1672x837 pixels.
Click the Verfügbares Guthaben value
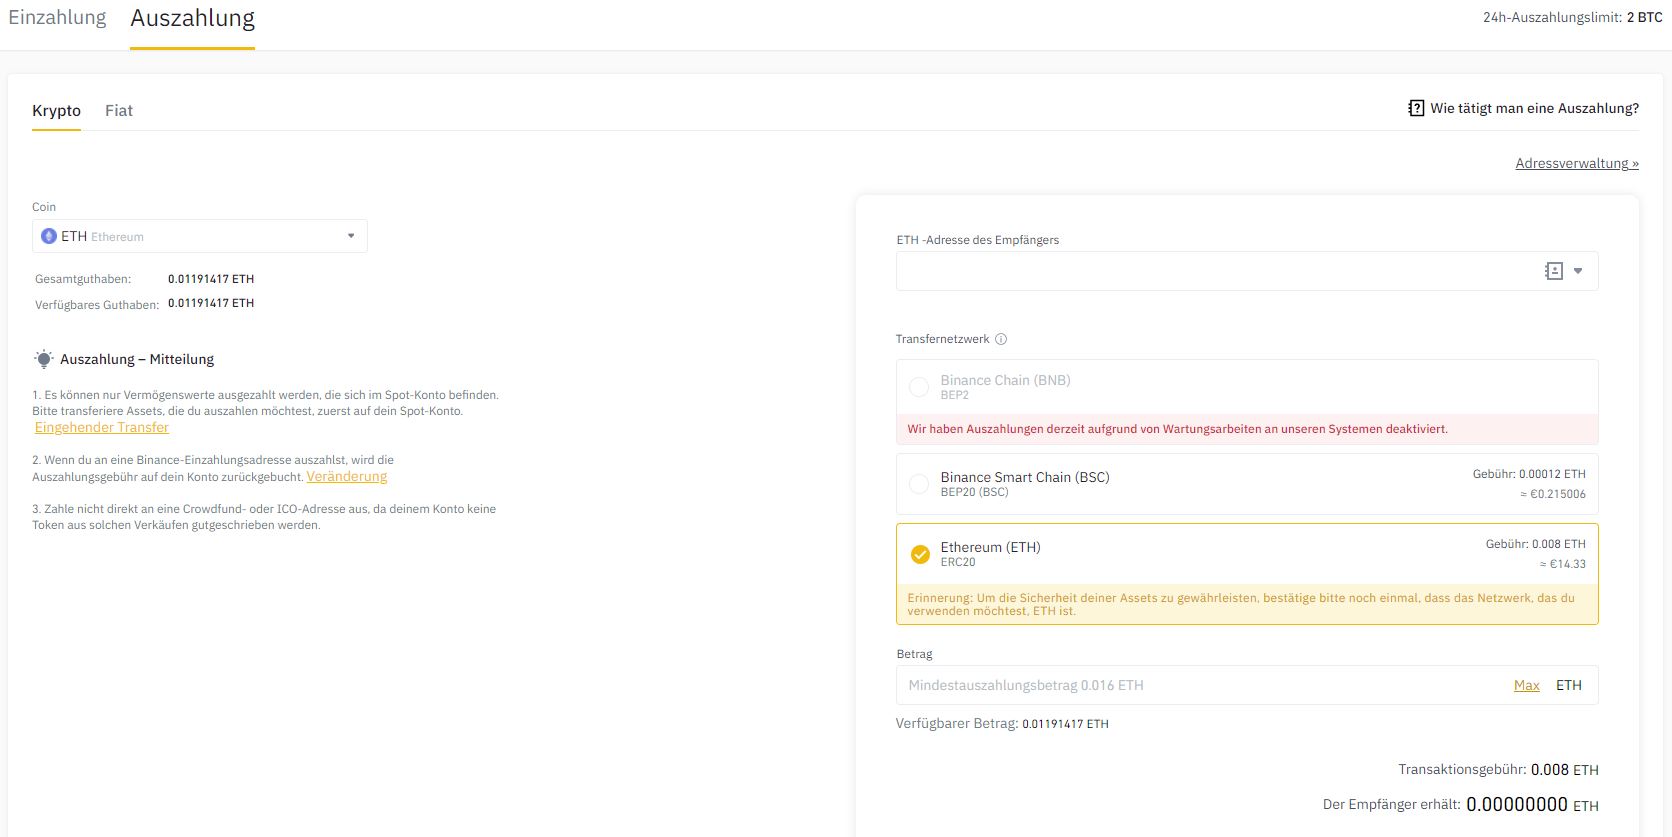point(211,303)
